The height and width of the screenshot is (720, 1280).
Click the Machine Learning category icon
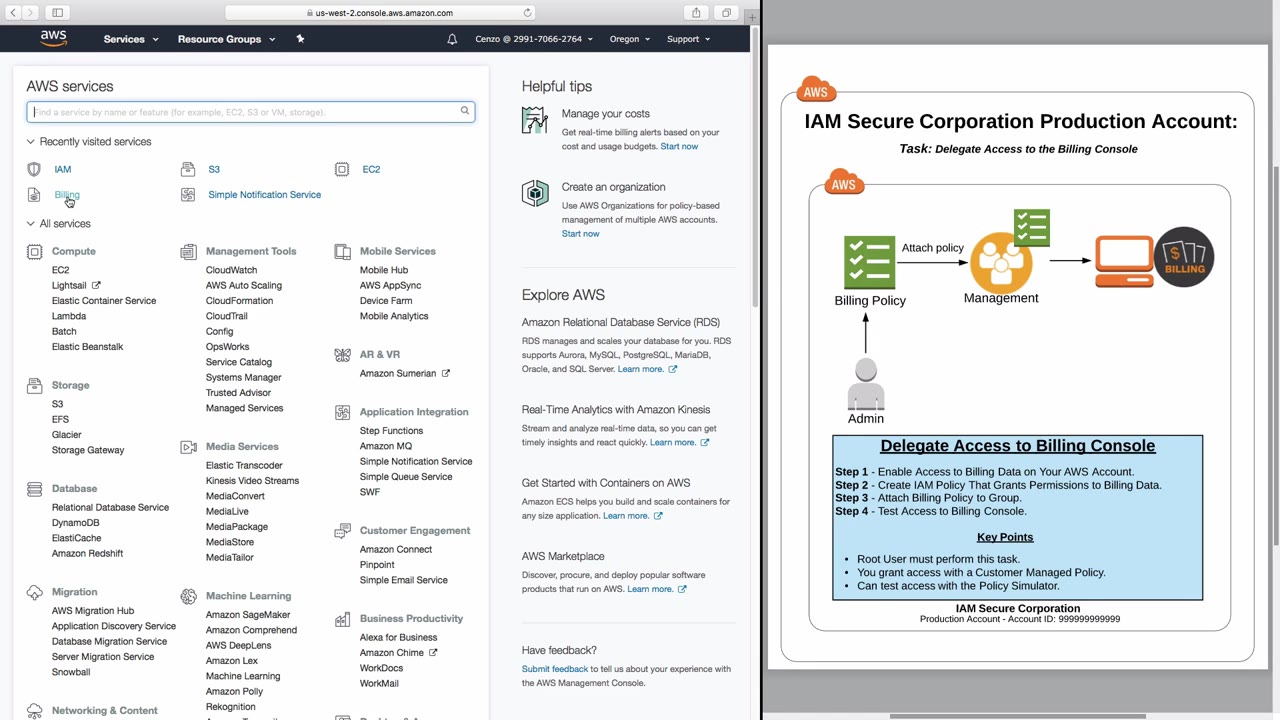pos(188,596)
